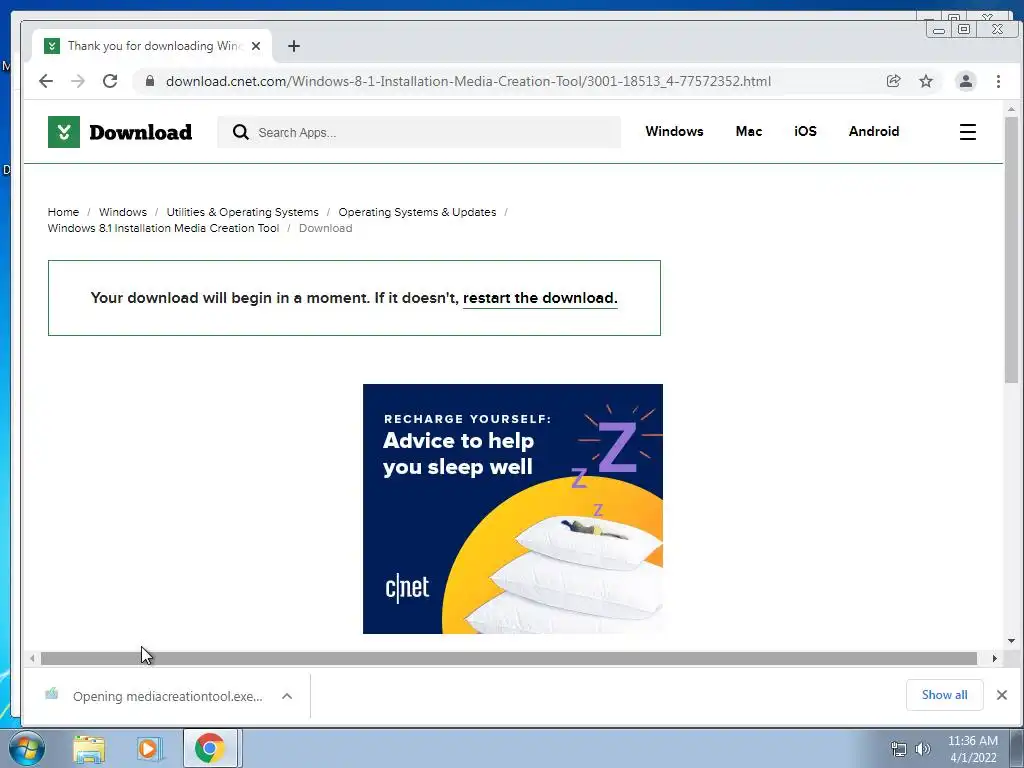View site security lock information
This screenshot has width=1024, height=768.
[150, 81]
